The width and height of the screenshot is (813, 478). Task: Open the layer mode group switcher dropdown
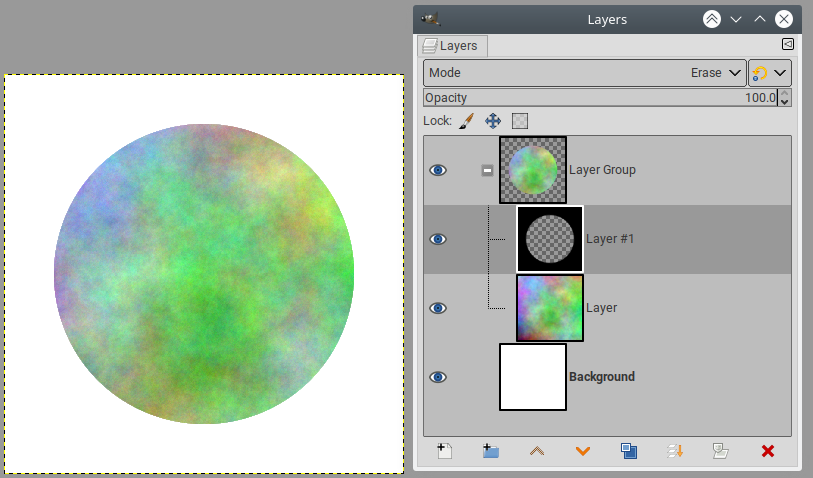pyautogui.click(x=769, y=73)
